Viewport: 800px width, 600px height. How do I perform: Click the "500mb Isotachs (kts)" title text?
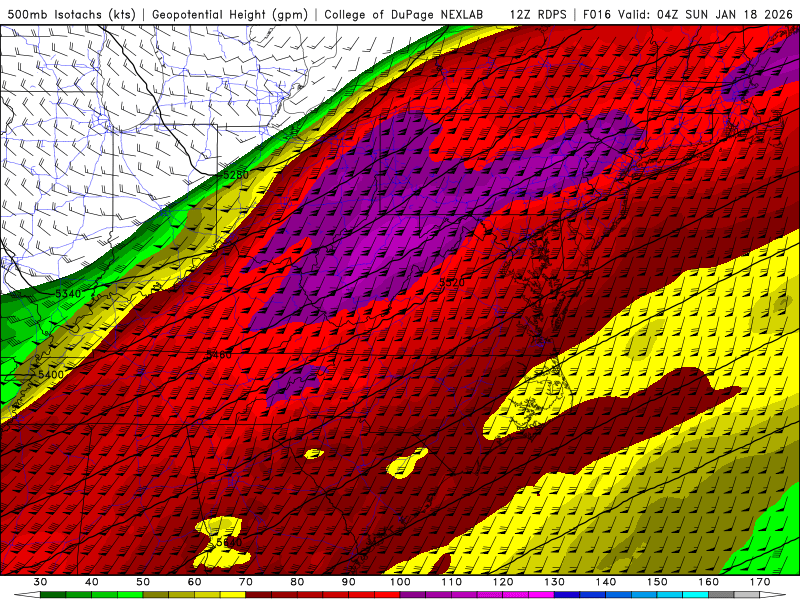[x=71, y=14]
